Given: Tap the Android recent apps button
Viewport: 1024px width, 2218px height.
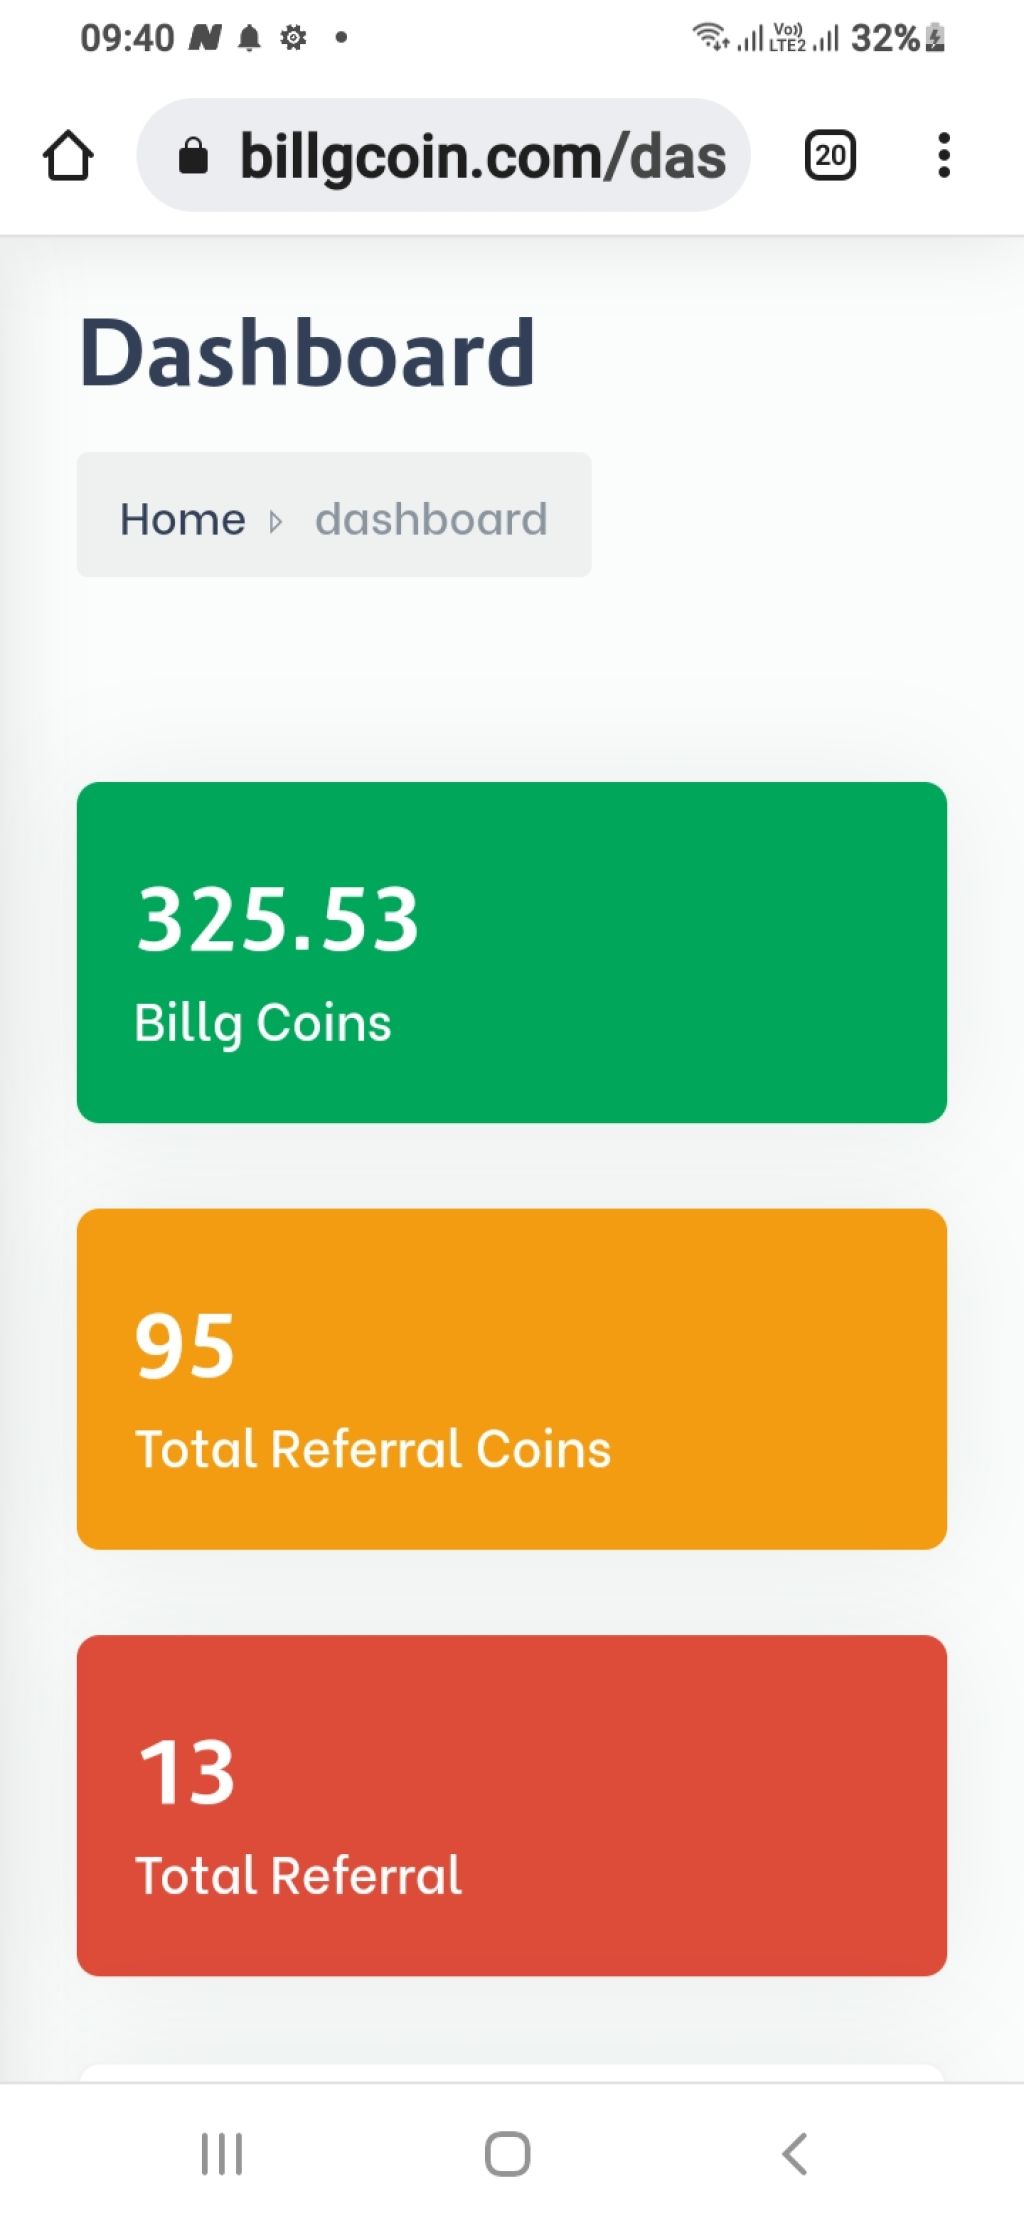Looking at the screenshot, I should (222, 2153).
